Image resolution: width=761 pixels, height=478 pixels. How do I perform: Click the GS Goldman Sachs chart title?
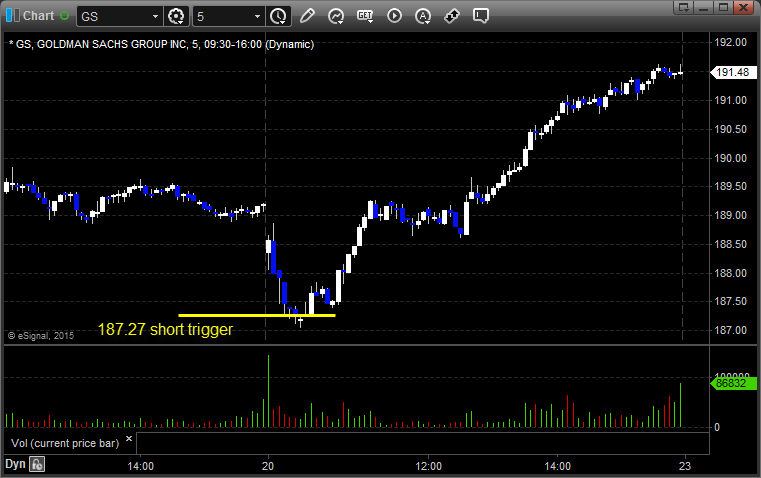[x=162, y=44]
